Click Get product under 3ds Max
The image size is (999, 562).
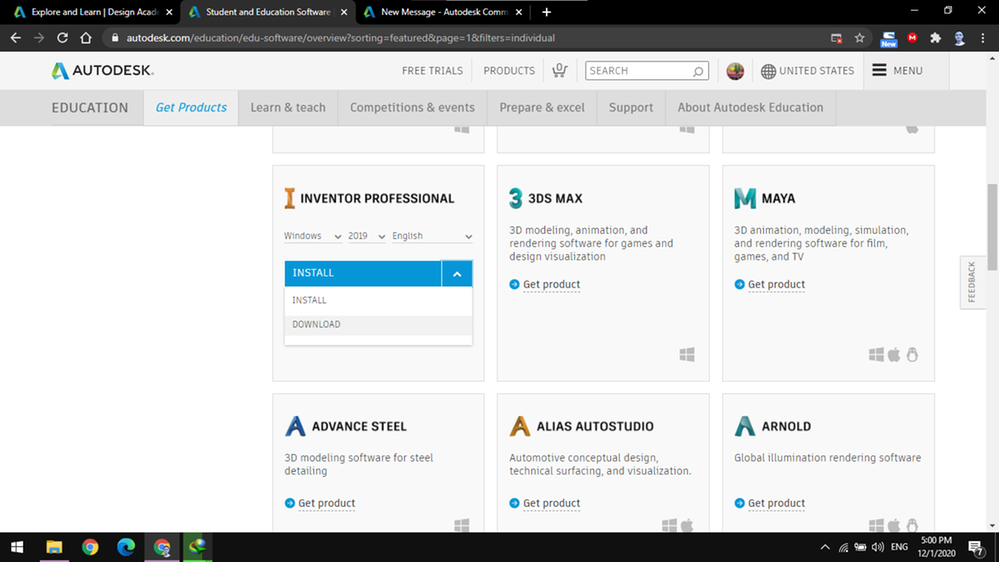click(551, 284)
